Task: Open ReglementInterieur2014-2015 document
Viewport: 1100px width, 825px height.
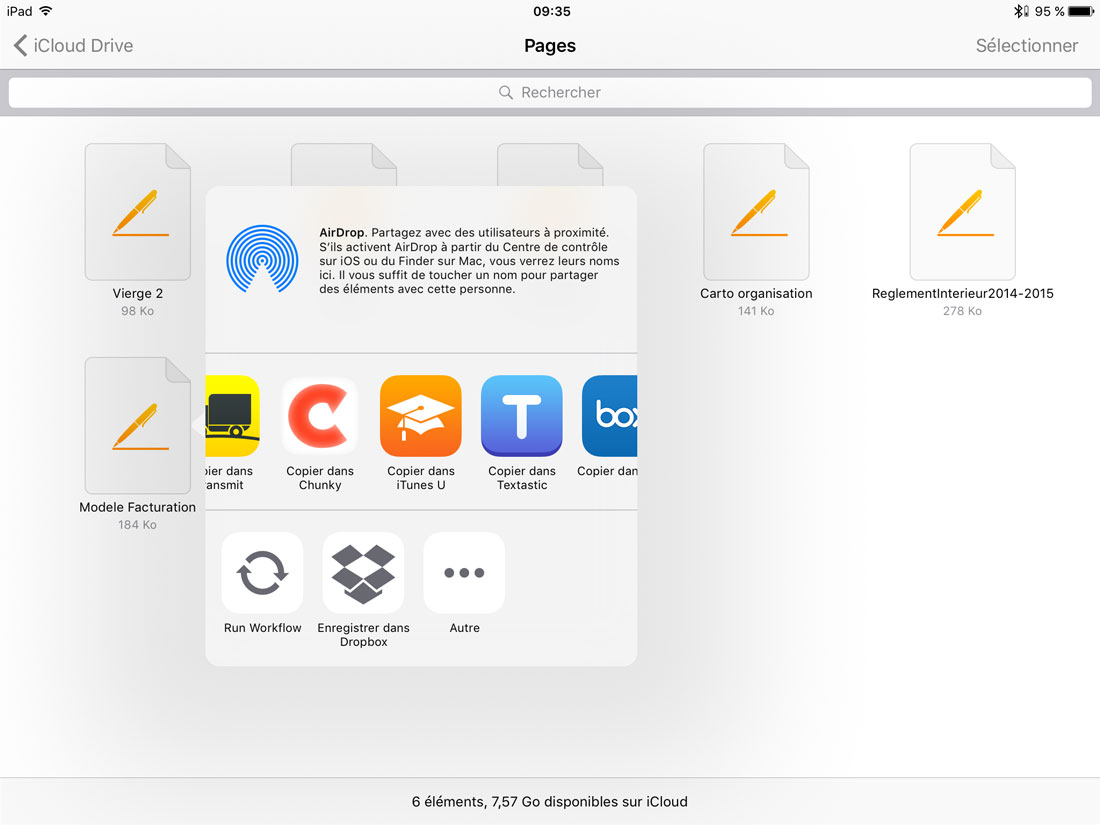Action: click(x=962, y=212)
